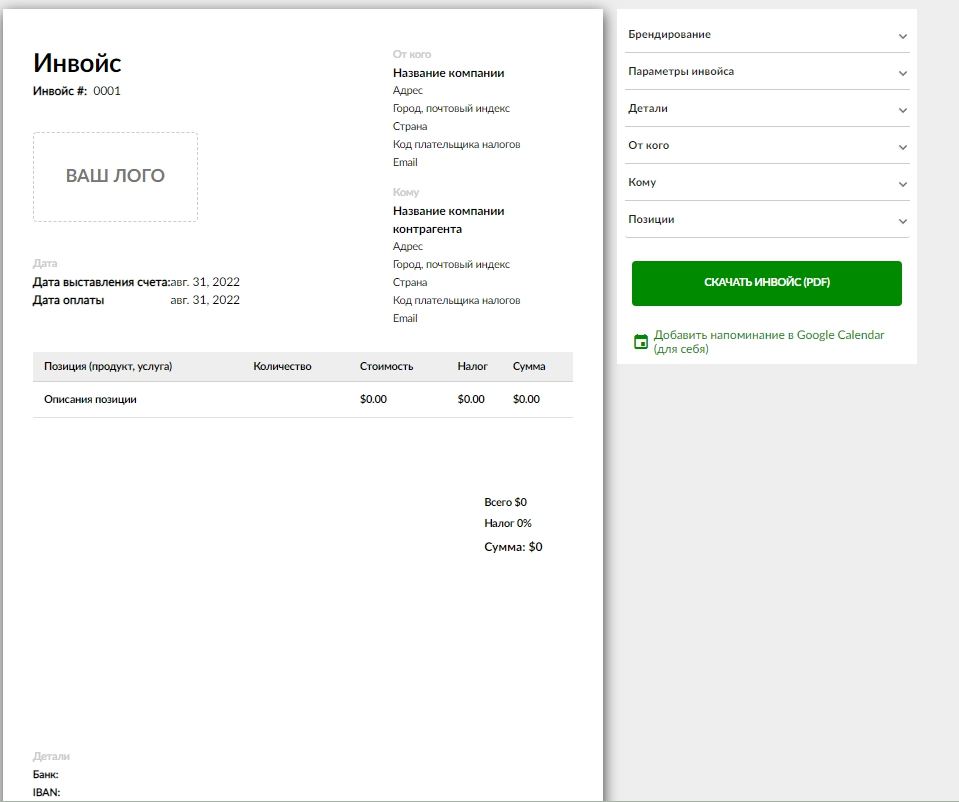Click the Название компании контрагента field

pyautogui.click(x=448, y=220)
